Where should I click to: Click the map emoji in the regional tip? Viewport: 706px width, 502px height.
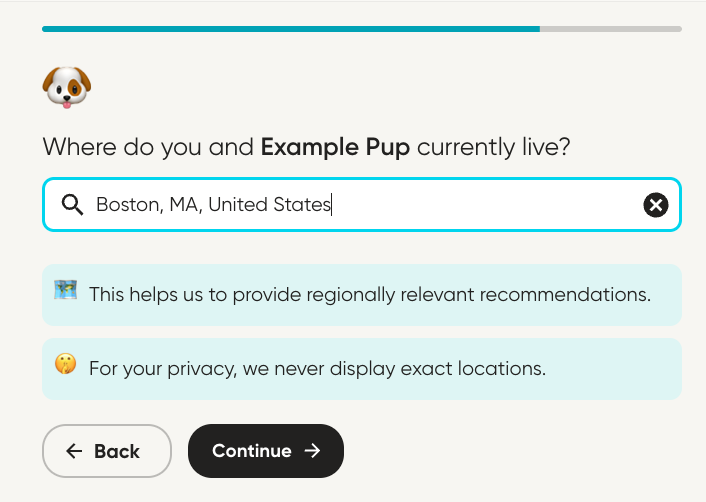[x=66, y=292]
